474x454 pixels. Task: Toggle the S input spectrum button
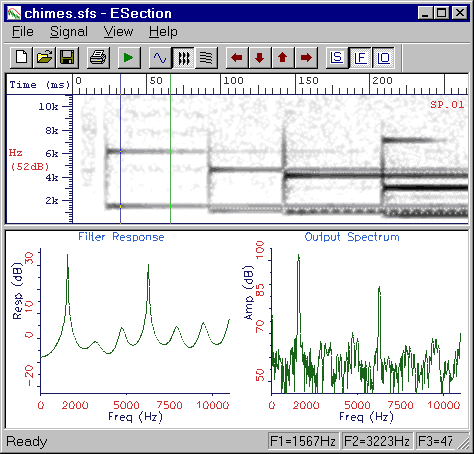[x=337, y=58]
